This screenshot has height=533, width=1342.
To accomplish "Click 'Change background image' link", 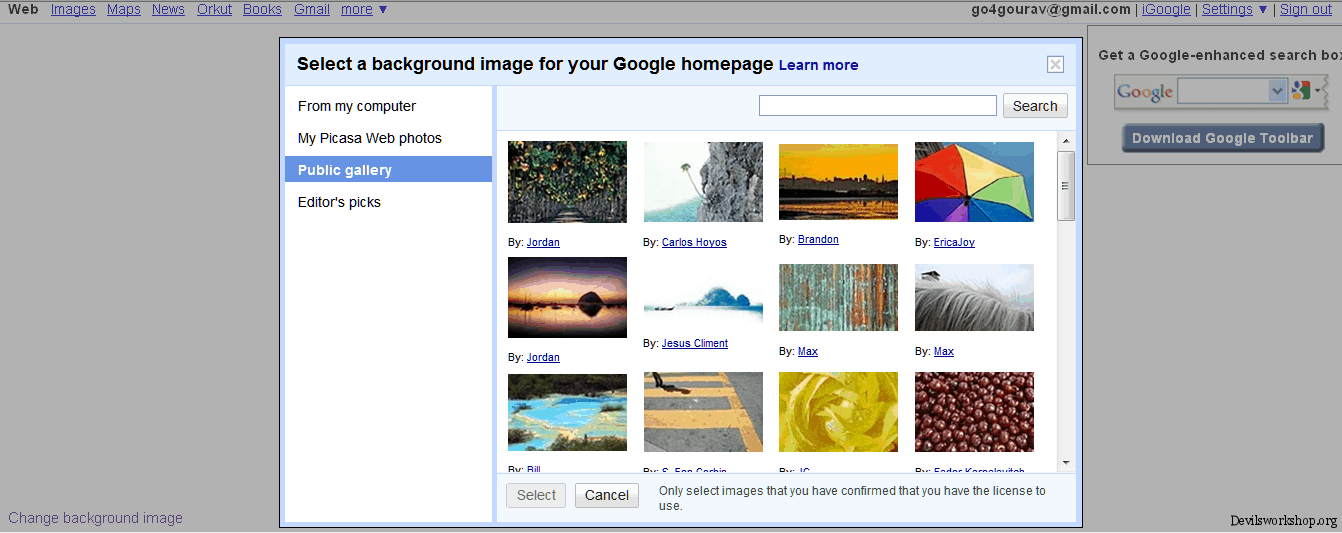I will pos(95,518).
